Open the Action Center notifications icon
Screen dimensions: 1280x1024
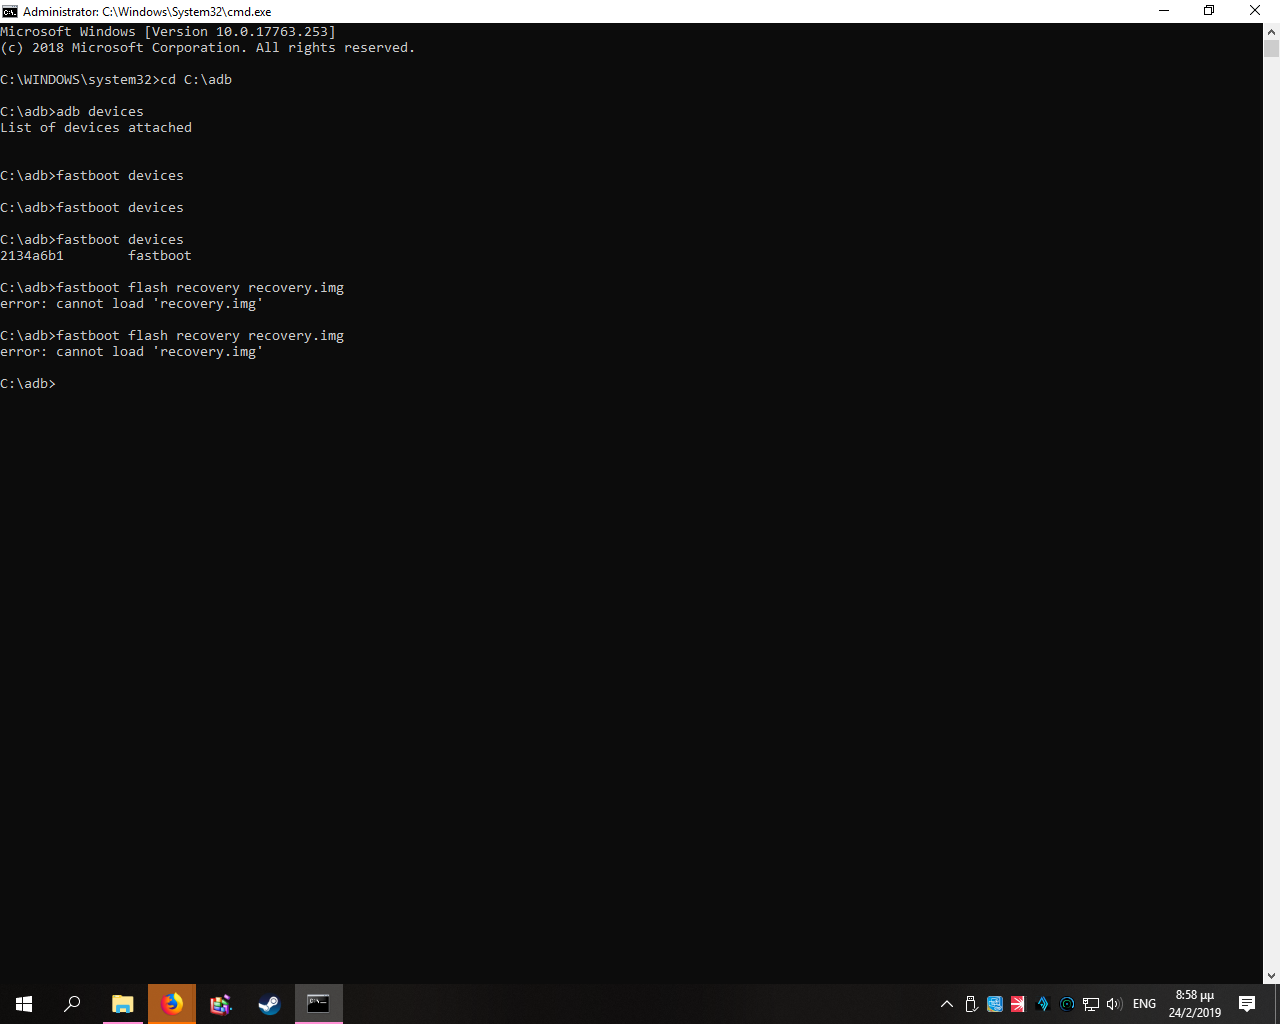pyautogui.click(x=1247, y=1004)
